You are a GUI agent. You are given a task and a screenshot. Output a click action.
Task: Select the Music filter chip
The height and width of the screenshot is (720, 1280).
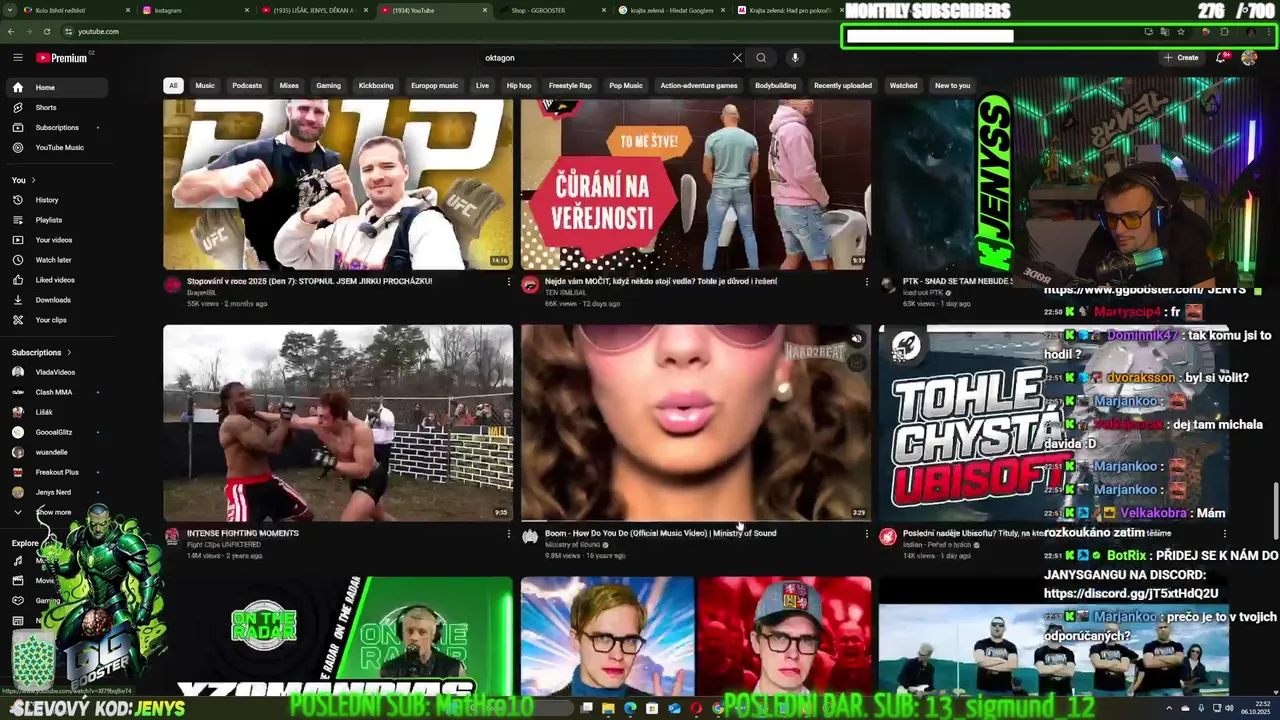coord(205,86)
